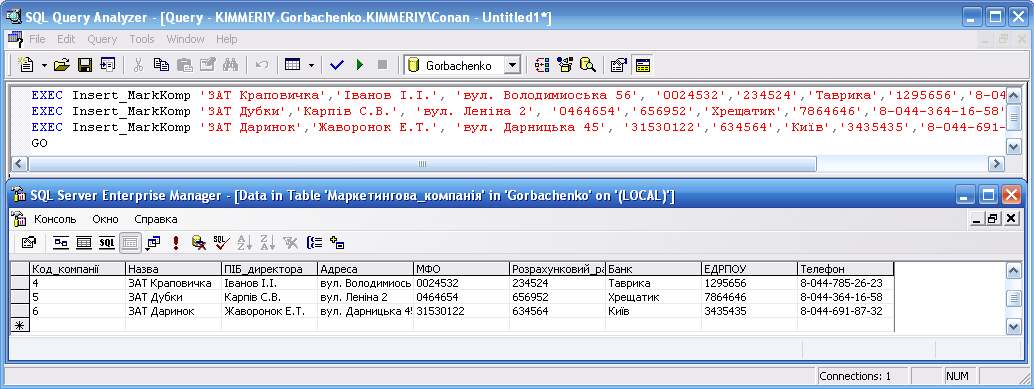Screen dimensions: 1034x389
Task: Click the data grid vertical scroll up arrow
Action: [x=1014, y=270]
